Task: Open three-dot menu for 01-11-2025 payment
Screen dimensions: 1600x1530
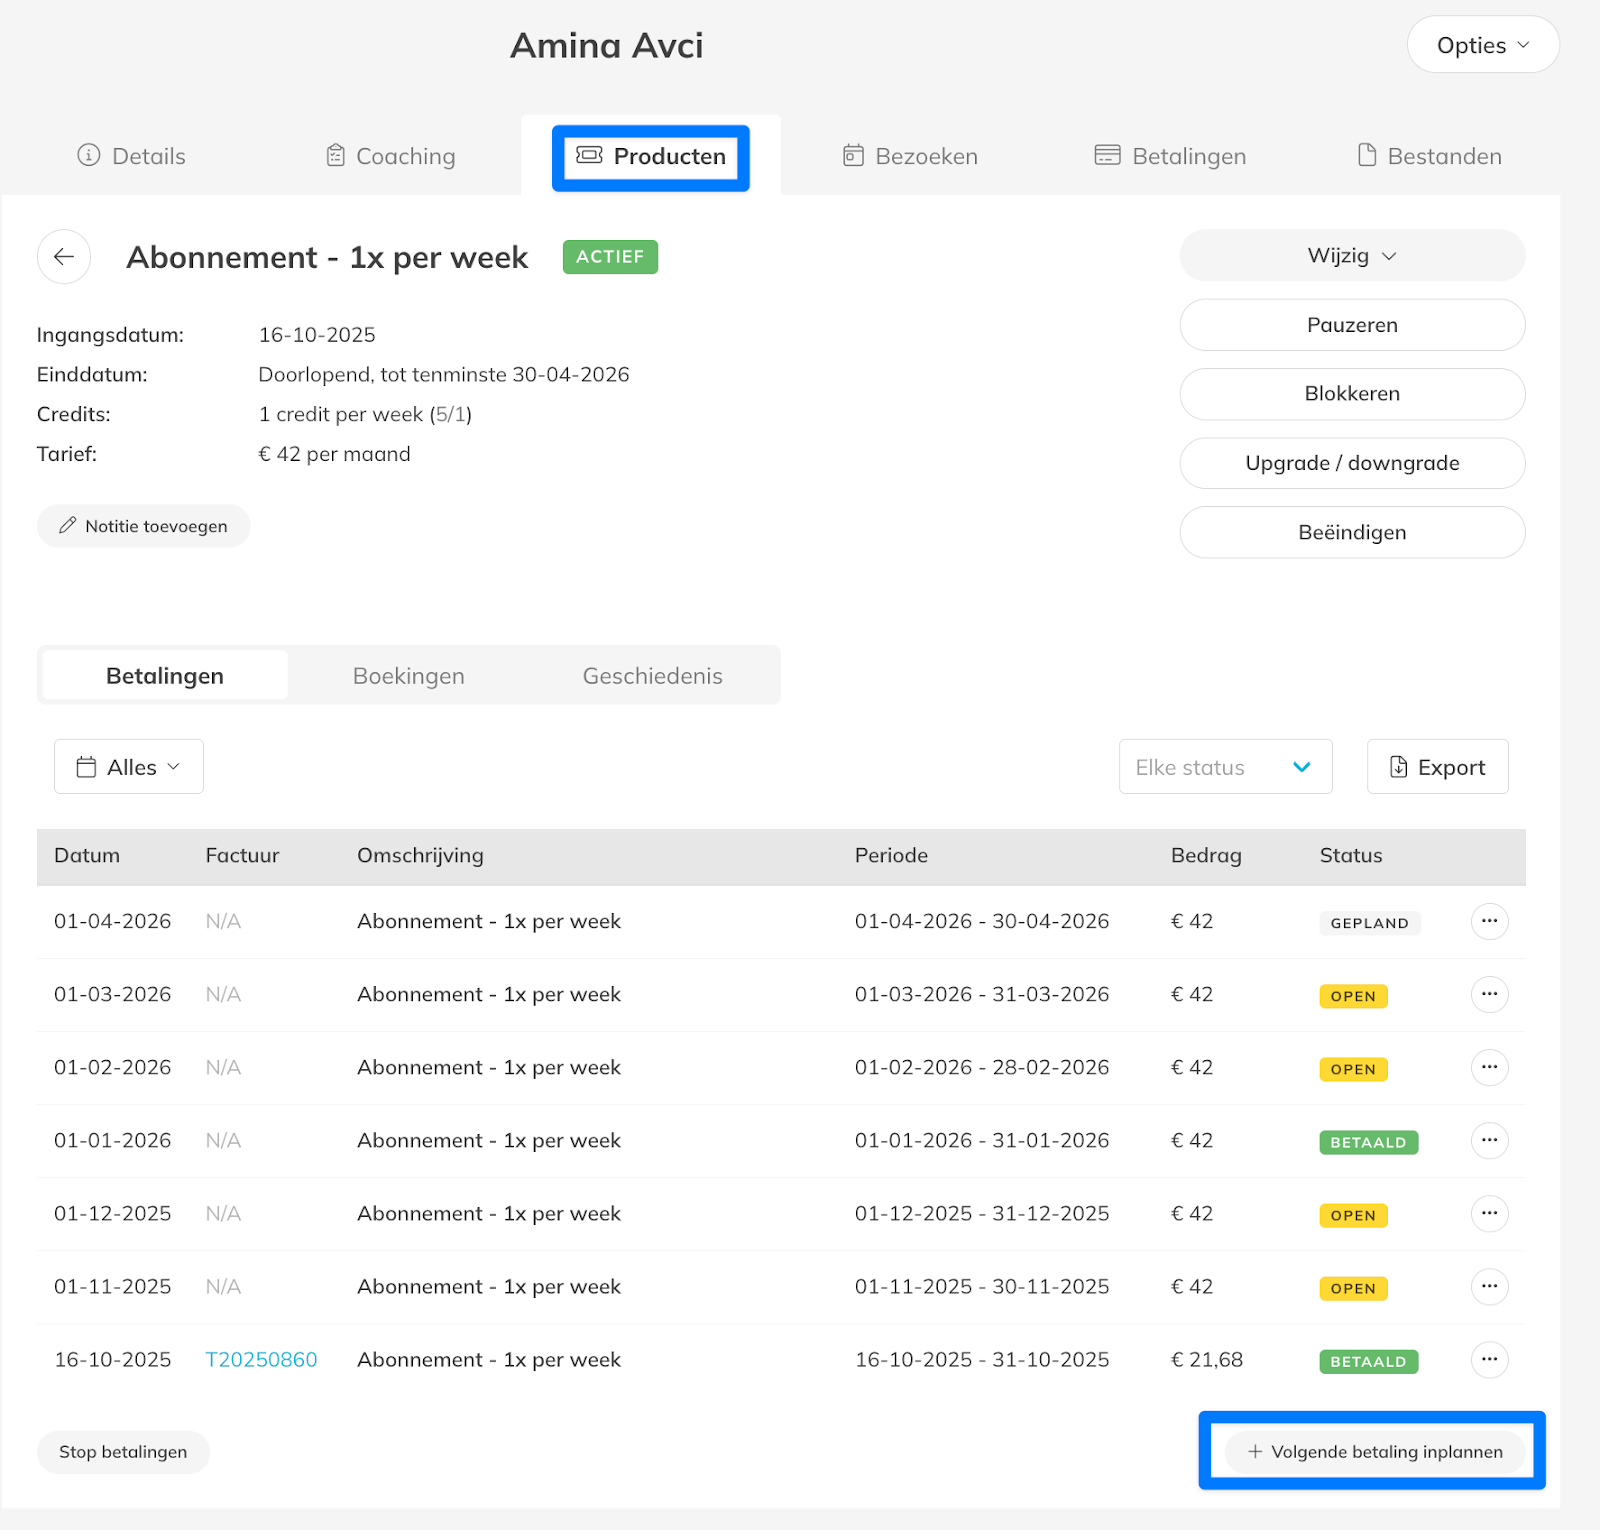Action: pos(1489,1286)
